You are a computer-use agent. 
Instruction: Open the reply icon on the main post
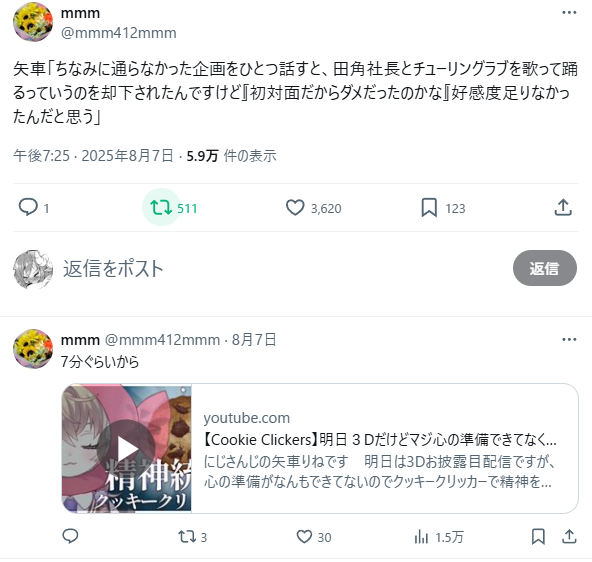(x=28, y=207)
